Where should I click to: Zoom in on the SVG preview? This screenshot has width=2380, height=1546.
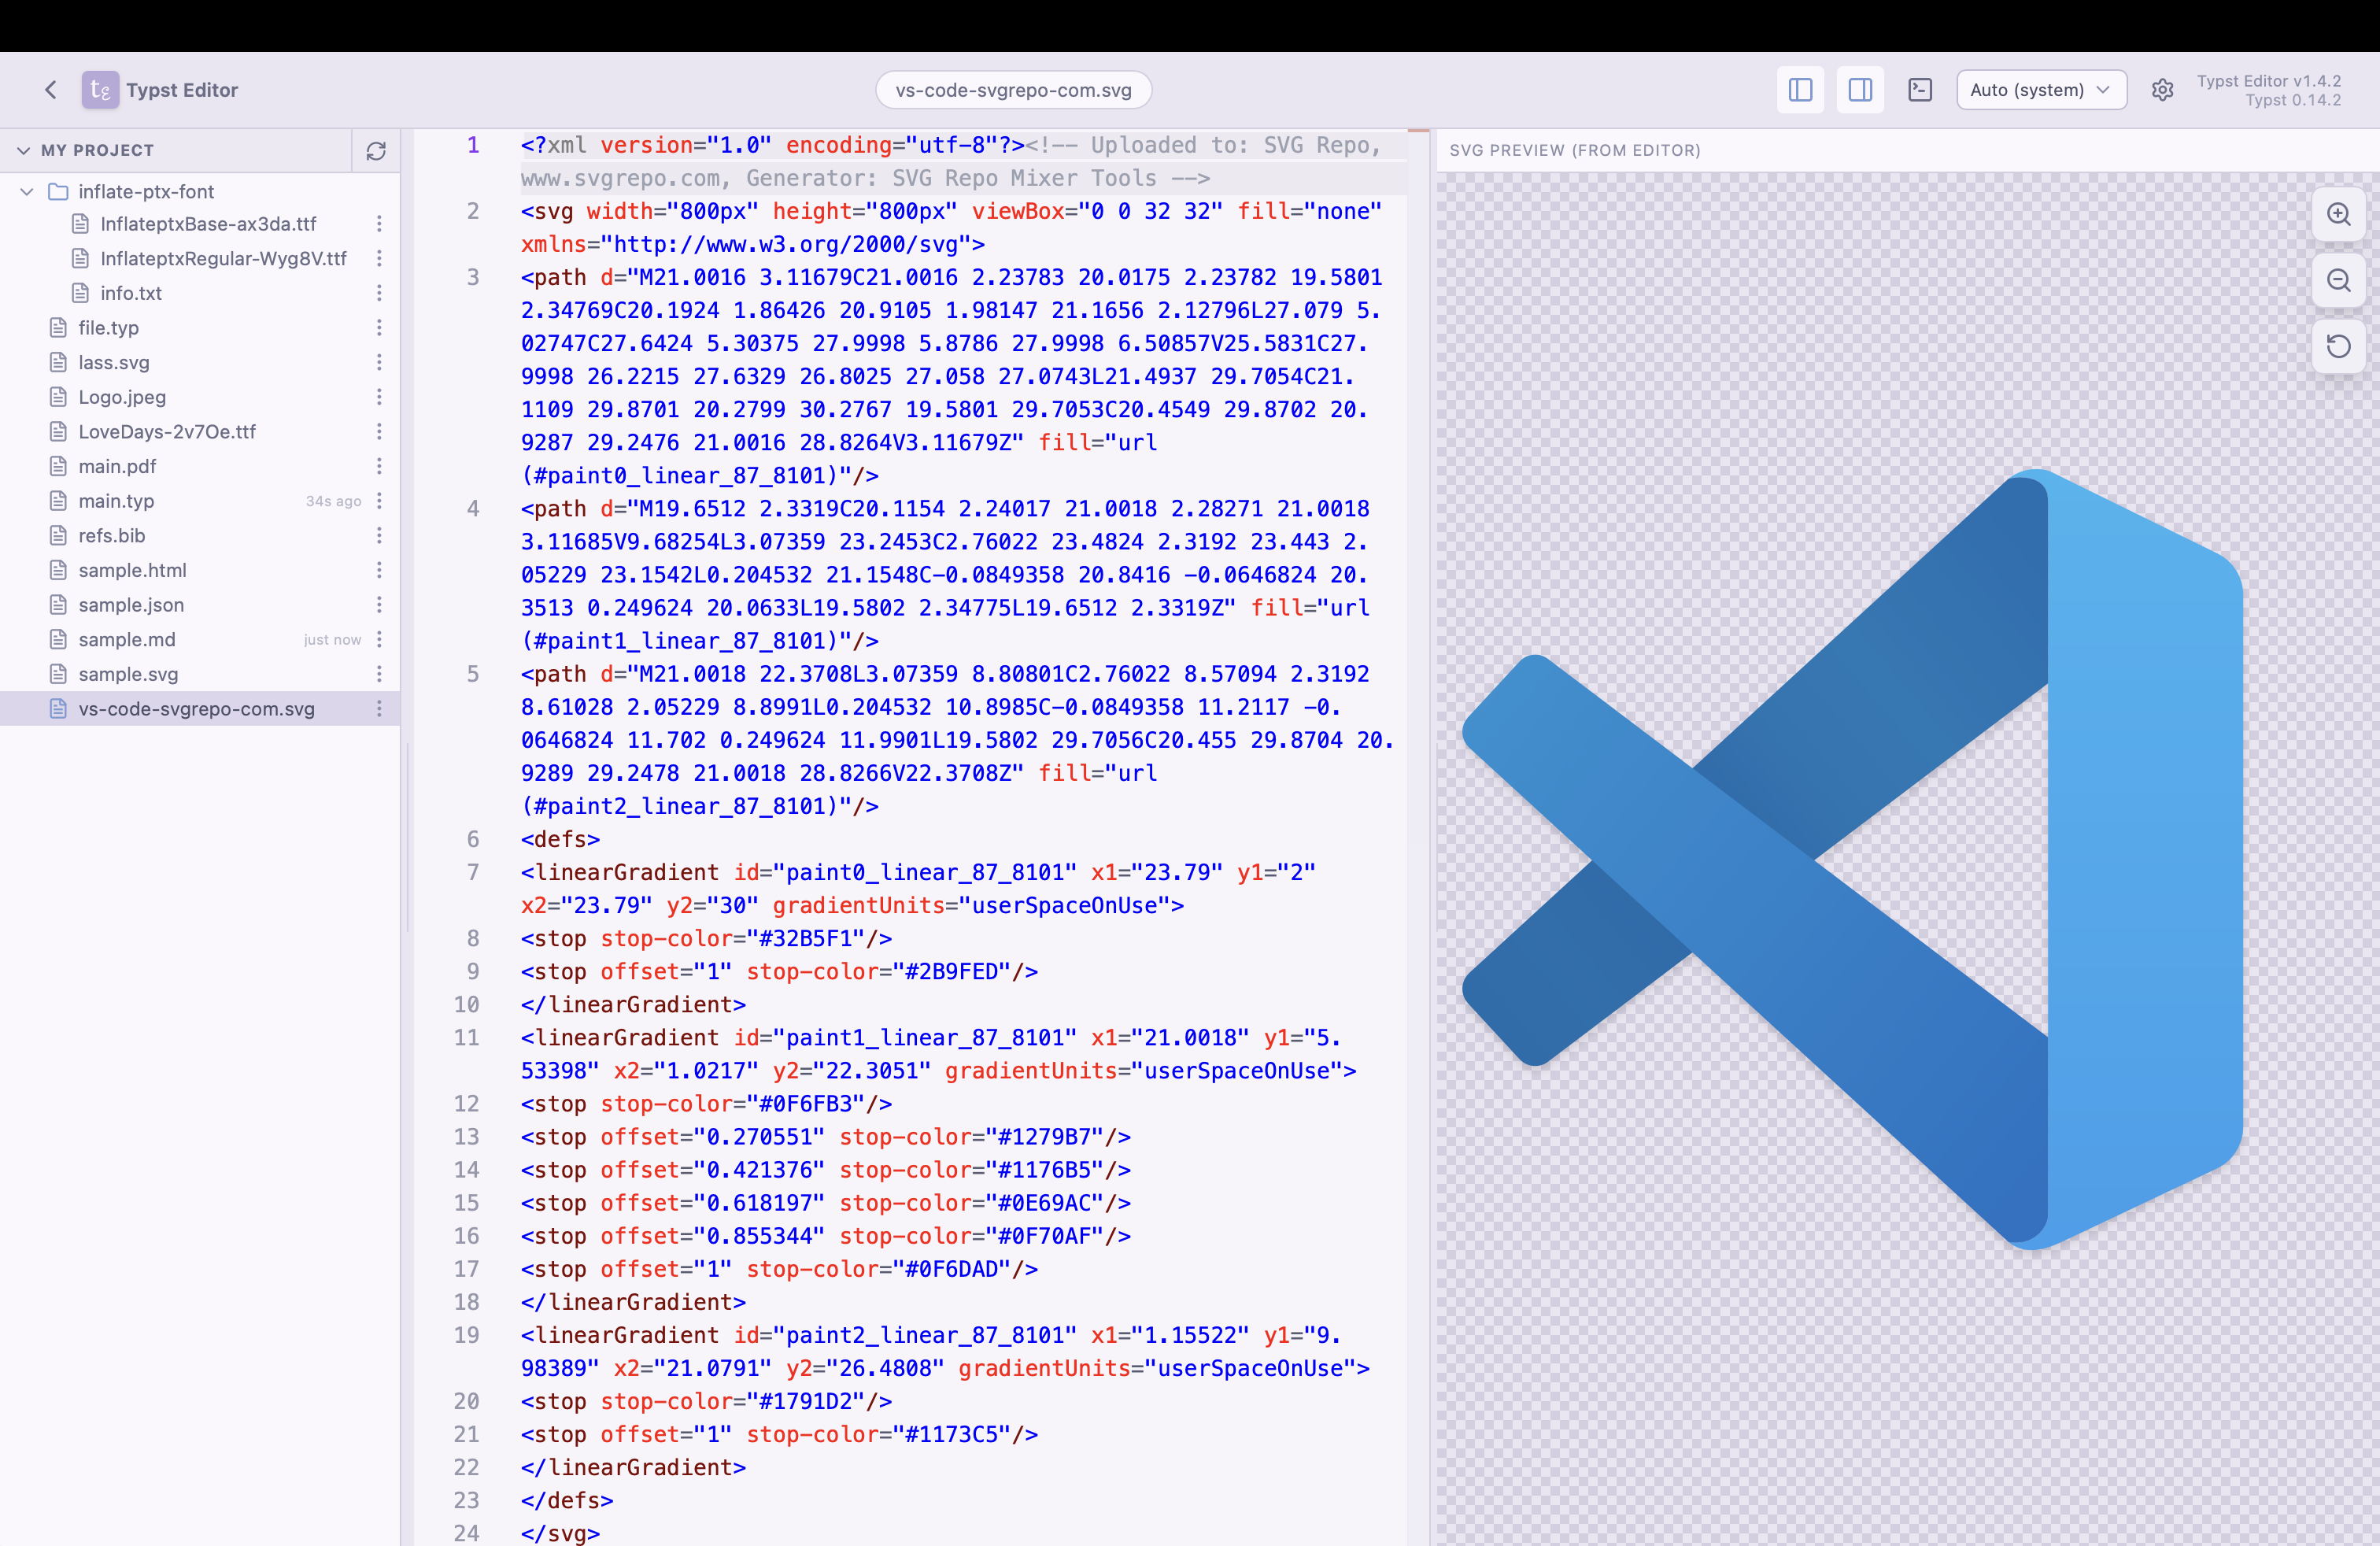pyautogui.click(x=2338, y=214)
